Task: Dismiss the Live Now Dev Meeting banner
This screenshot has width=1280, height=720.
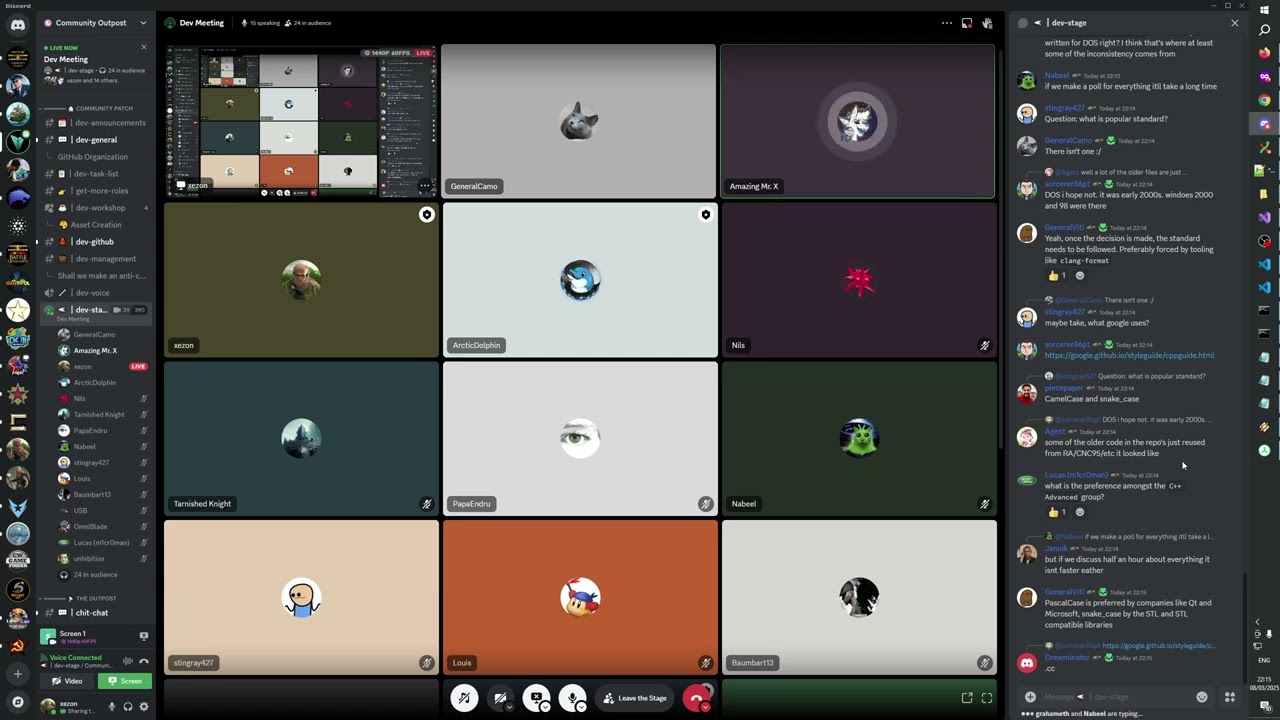Action: pyautogui.click(x=143, y=47)
